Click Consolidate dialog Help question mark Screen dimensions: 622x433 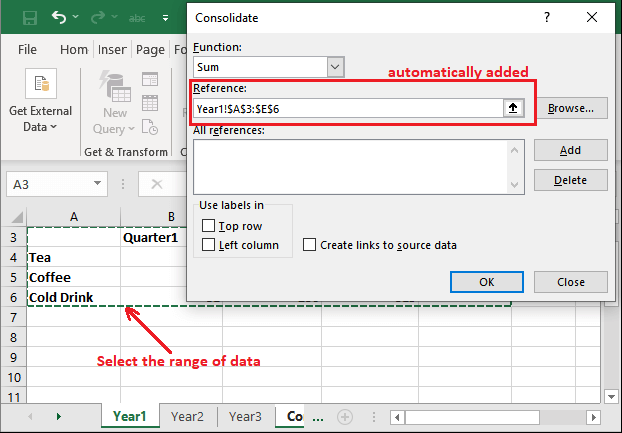pyautogui.click(x=547, y=17)
